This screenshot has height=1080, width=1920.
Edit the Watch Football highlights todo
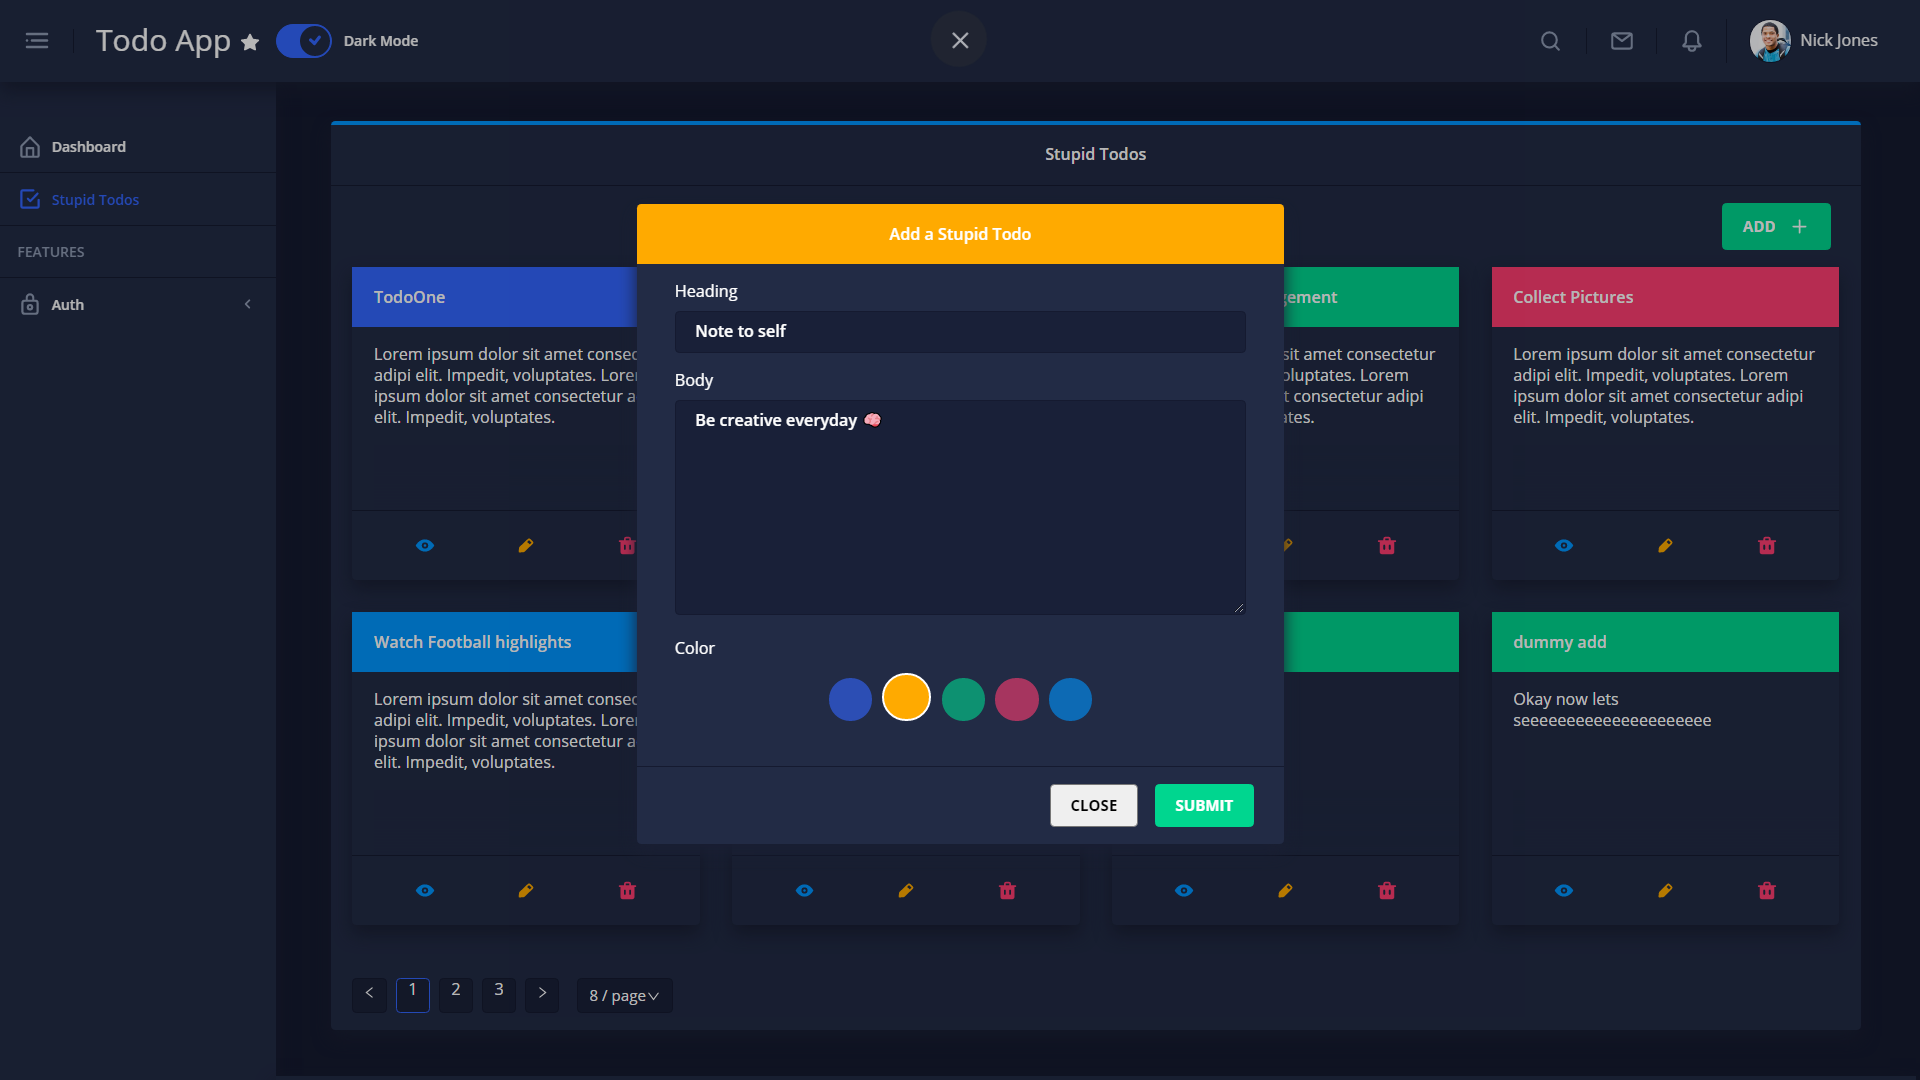(x=526, y=891)
